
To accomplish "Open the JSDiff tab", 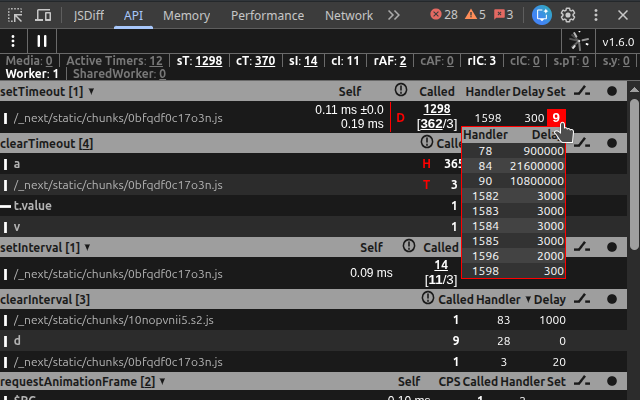I will (x=89, y=16).
